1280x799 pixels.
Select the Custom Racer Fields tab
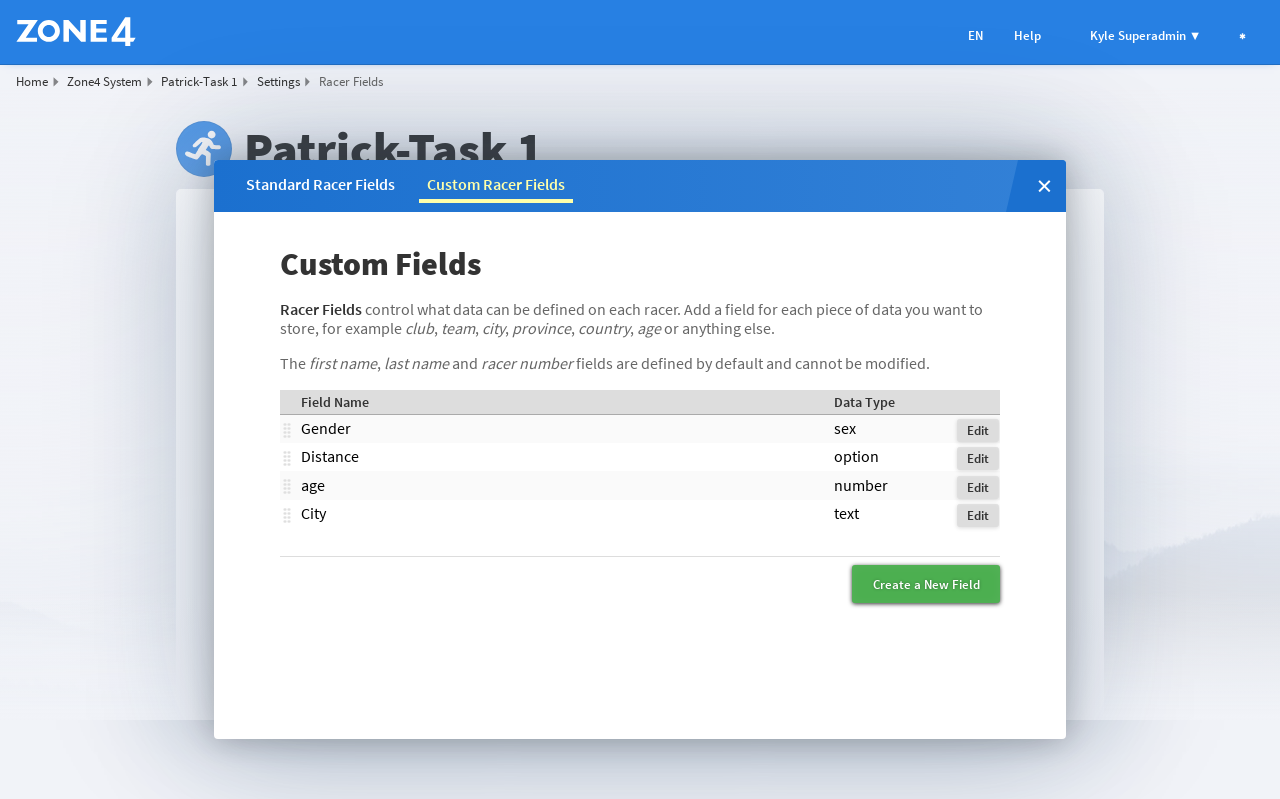[496, 185]
